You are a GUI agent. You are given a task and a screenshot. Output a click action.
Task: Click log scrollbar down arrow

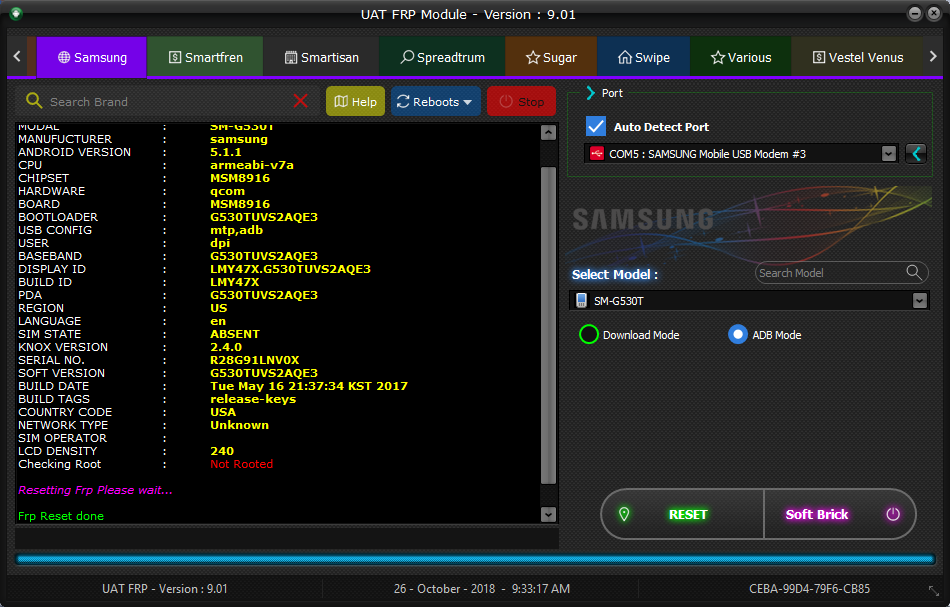[548, 514]
